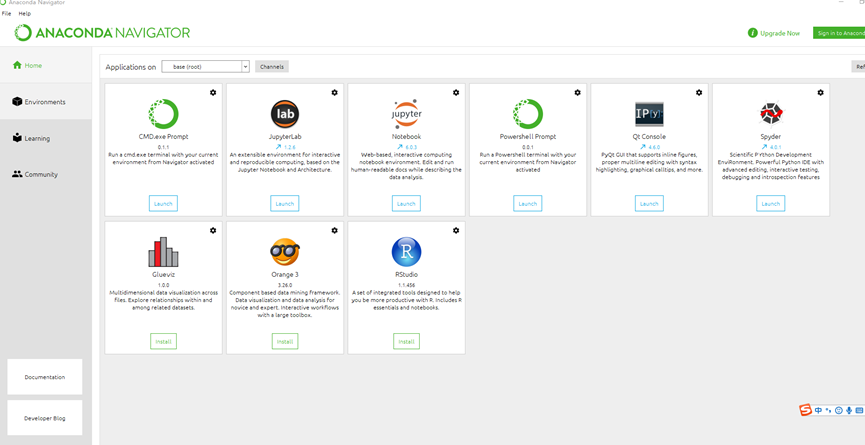Switch to the Learning tab
865x445 pixels.
tap(46, 138)
